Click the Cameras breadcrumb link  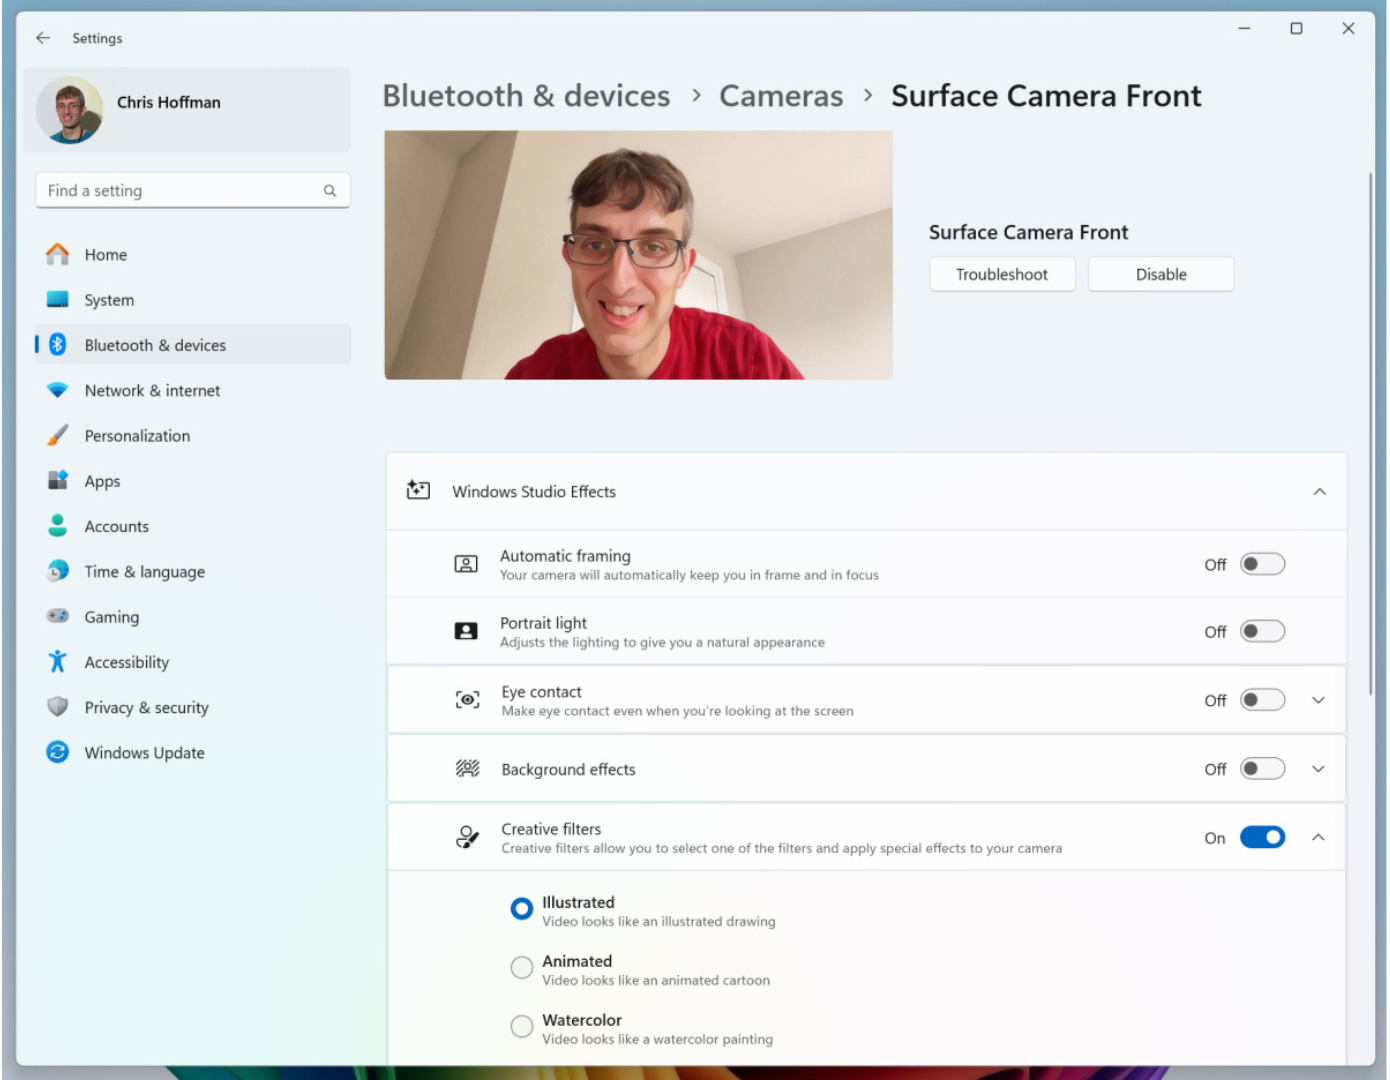tap(781, 96)
